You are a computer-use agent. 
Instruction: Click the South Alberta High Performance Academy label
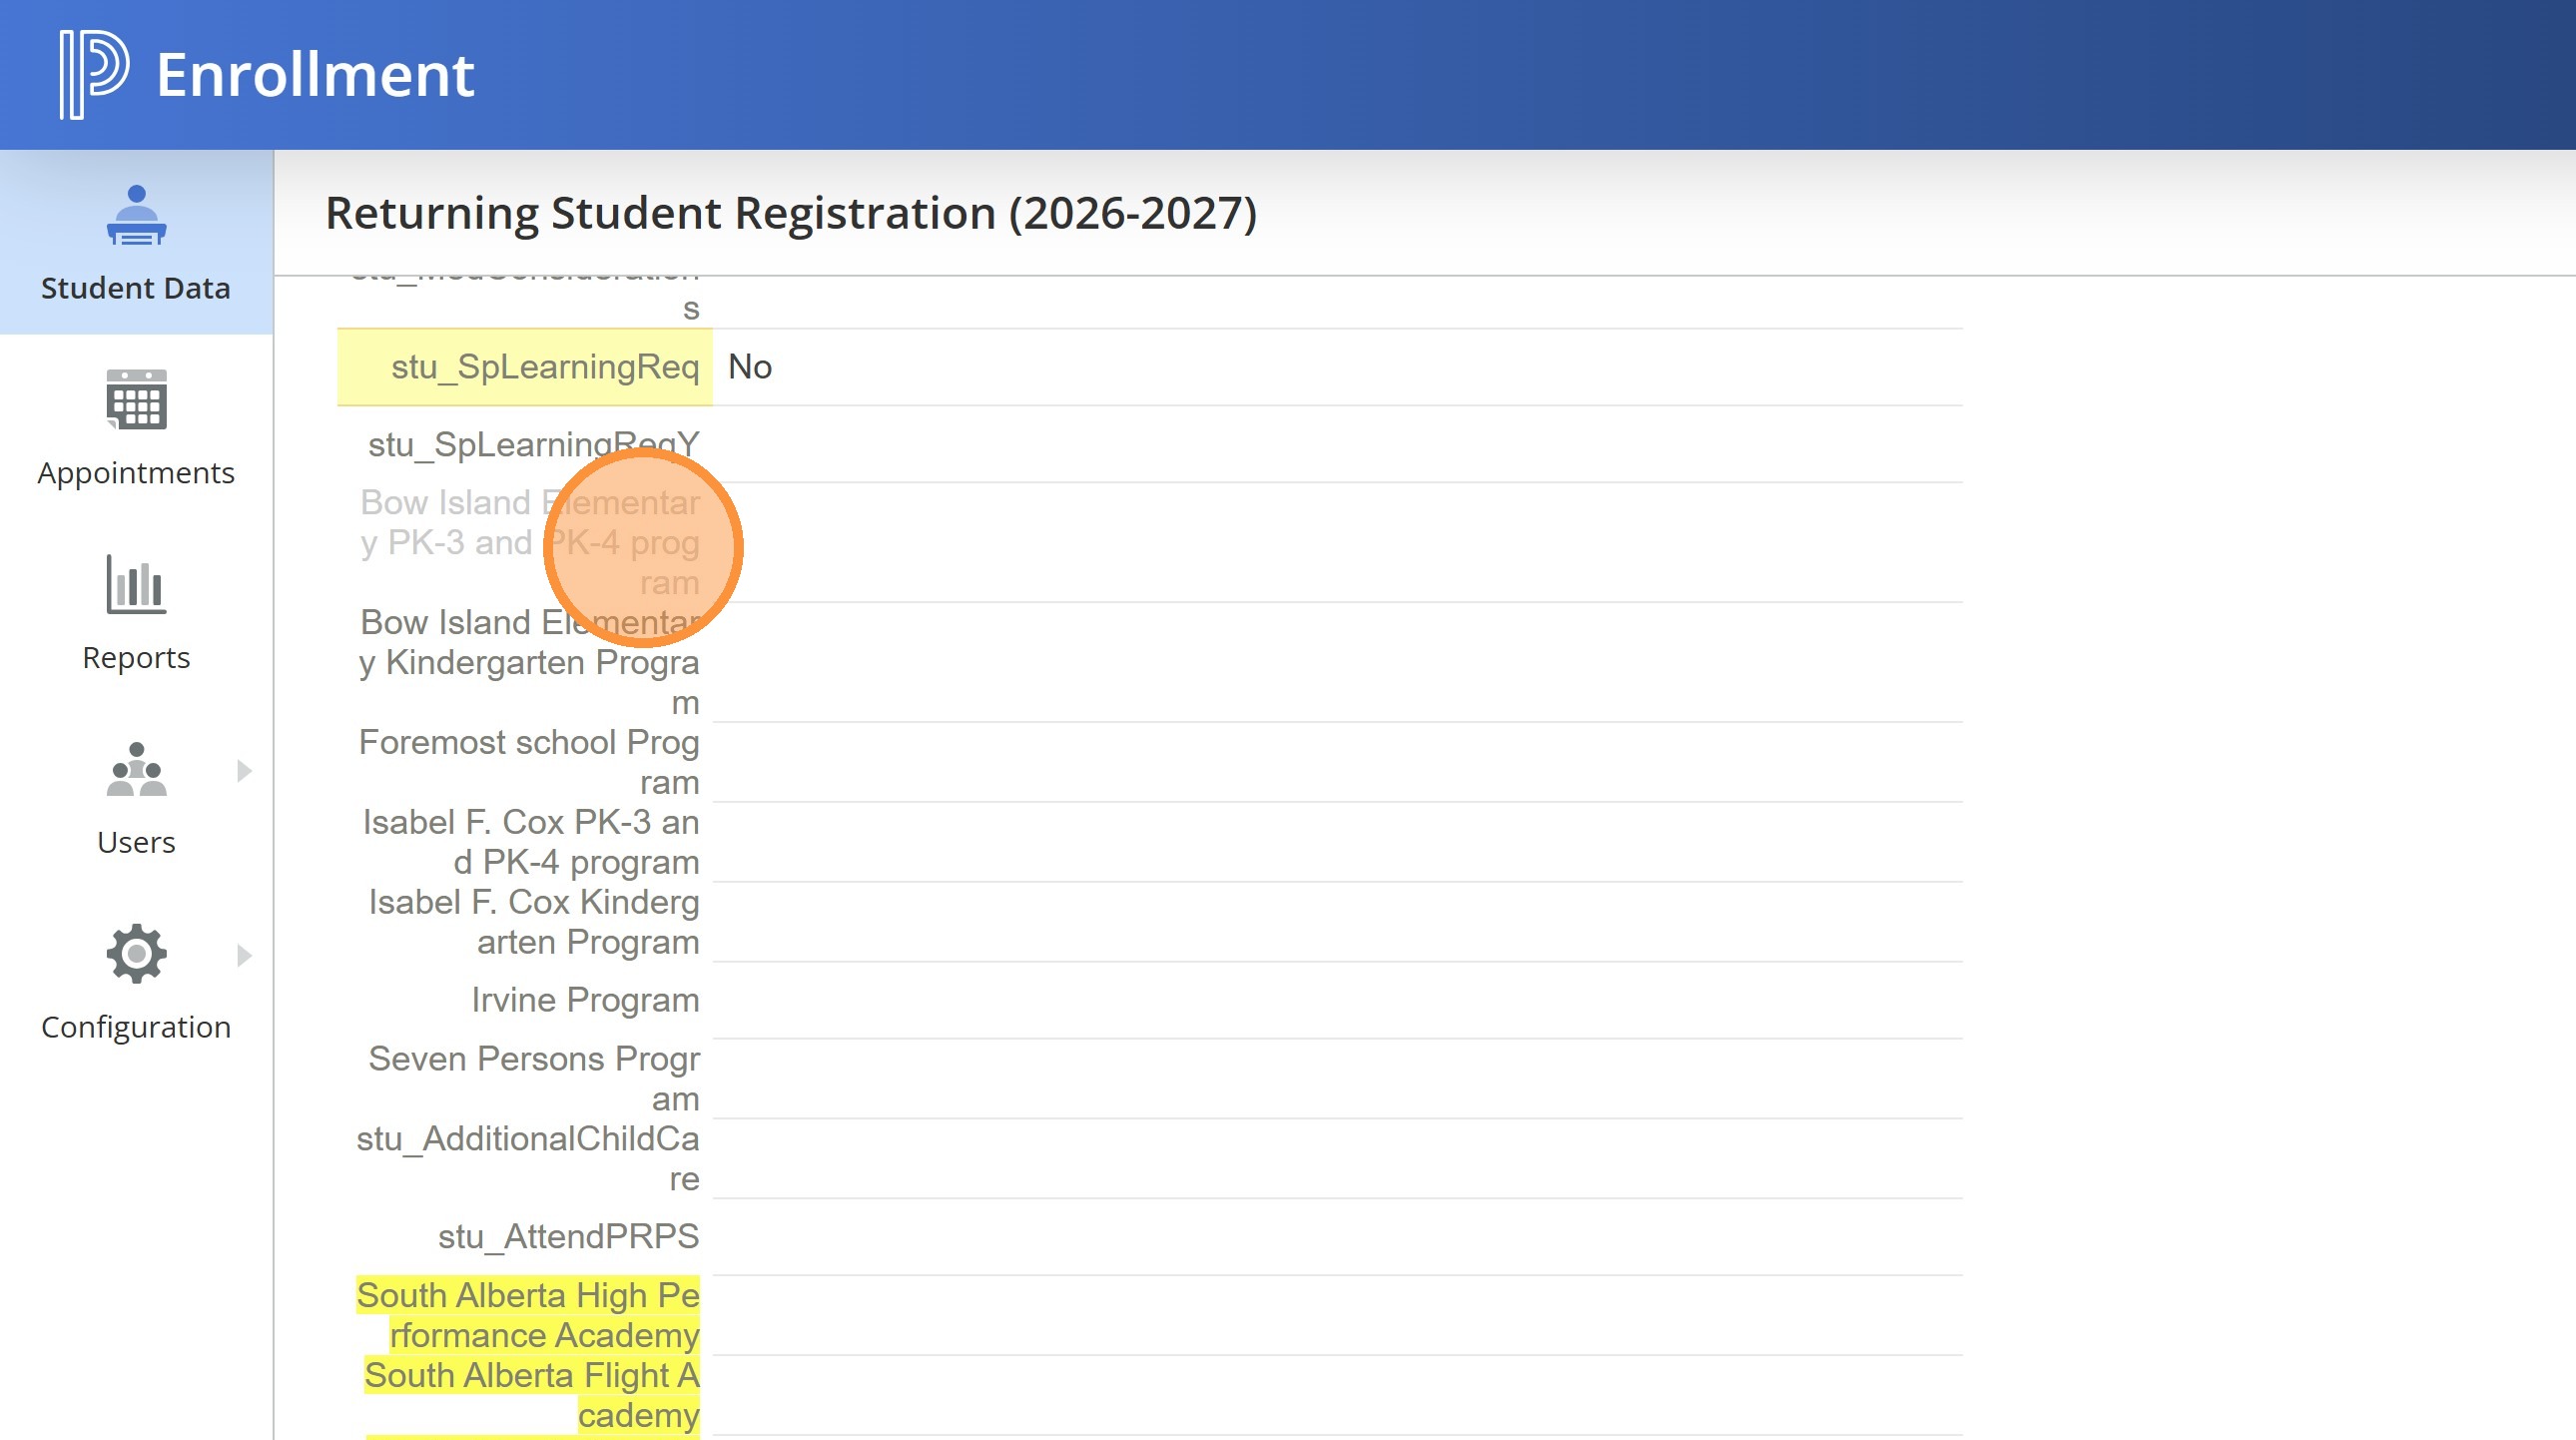pyautogui.click(x=529, y=1316)
